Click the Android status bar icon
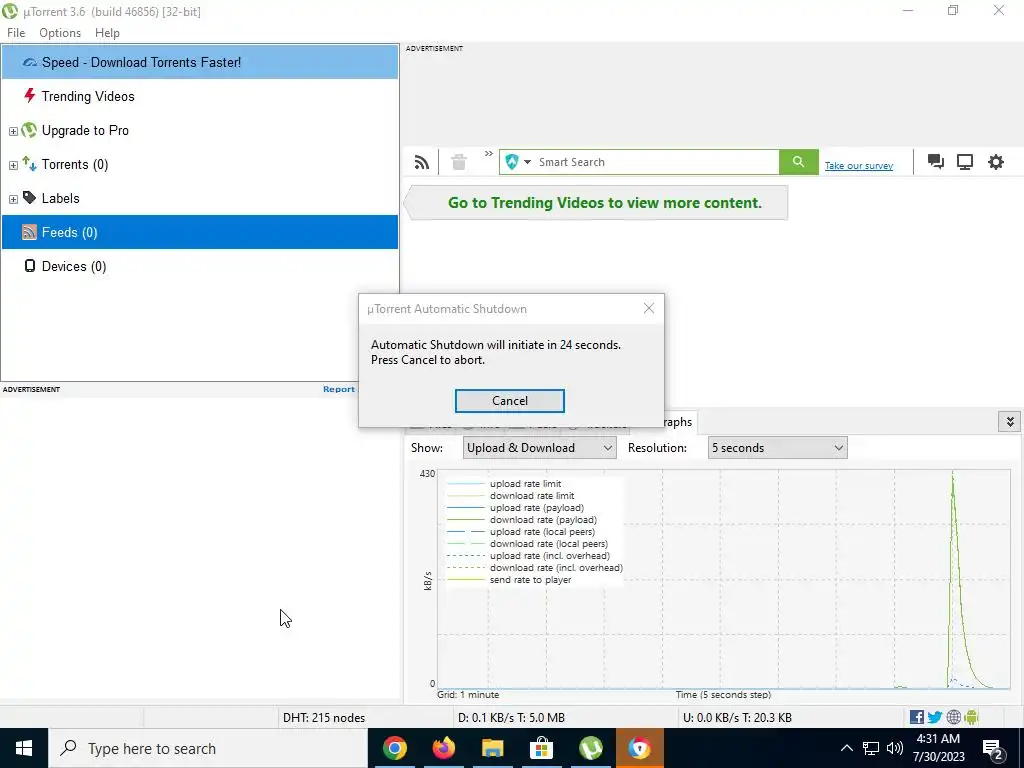This screenshot has height=768, width=1024. coord(971,718)
